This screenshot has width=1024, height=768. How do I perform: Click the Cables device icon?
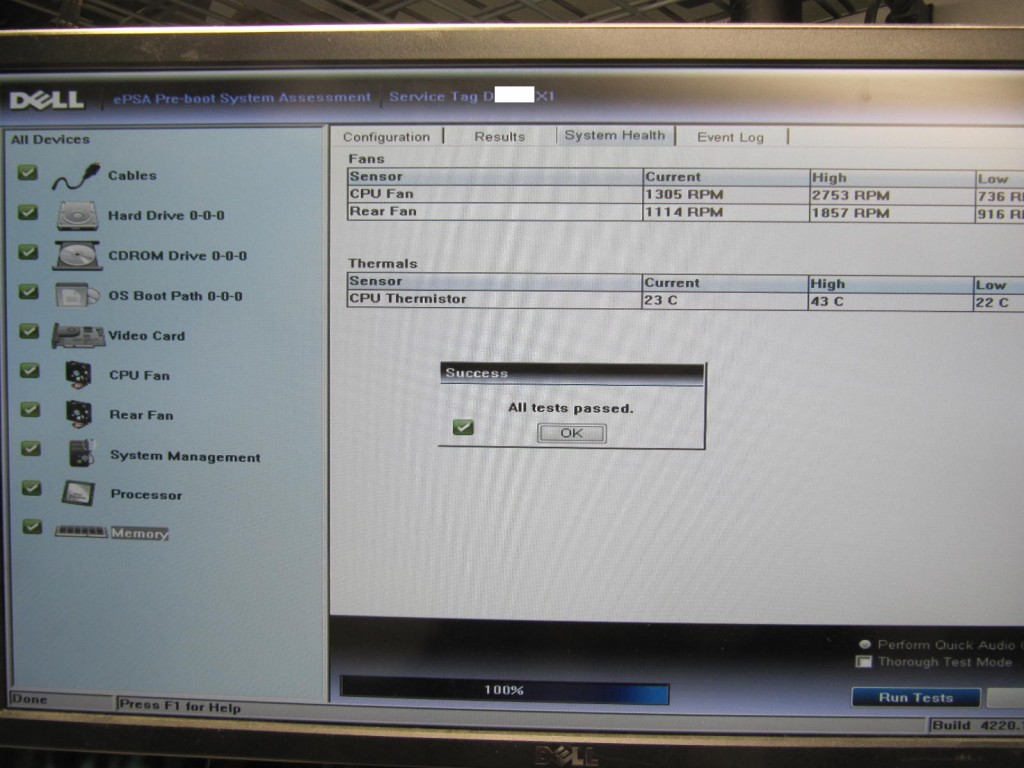point(76,176)
